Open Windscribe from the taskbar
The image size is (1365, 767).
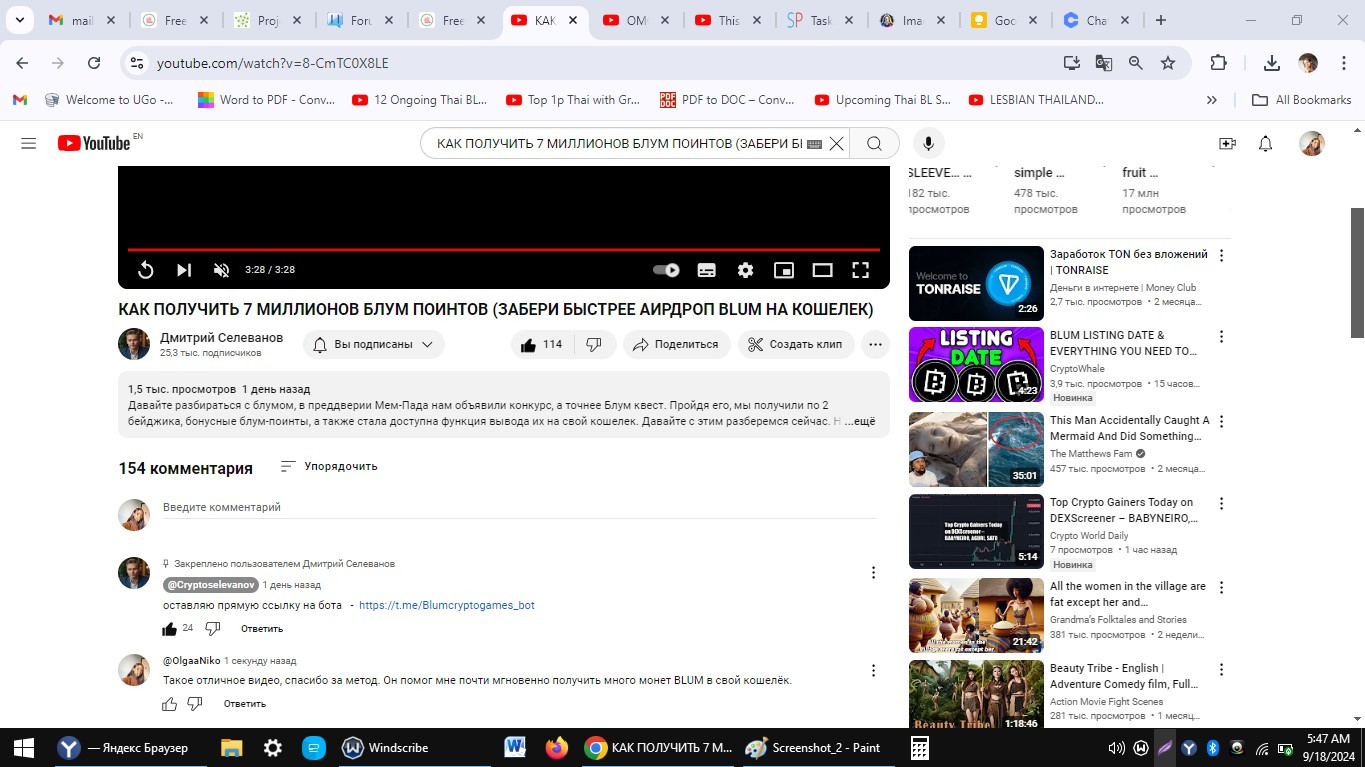point(385,748)
